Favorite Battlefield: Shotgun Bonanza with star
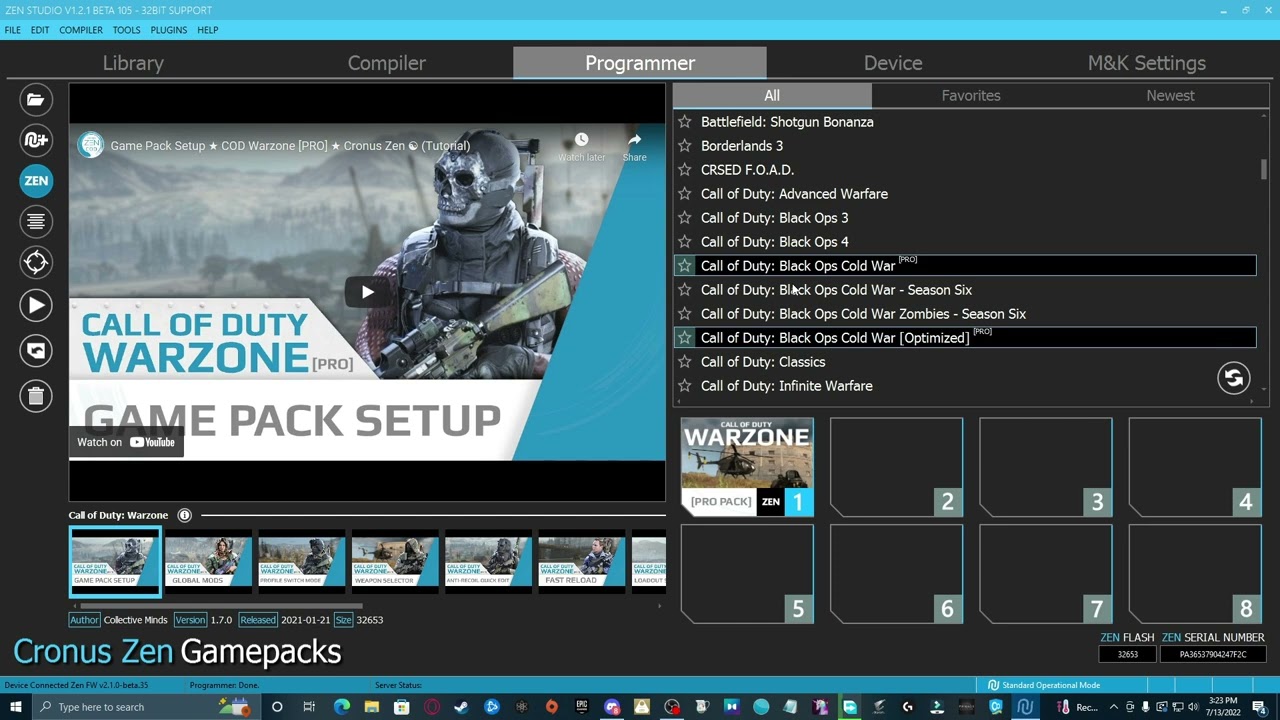 685,122
